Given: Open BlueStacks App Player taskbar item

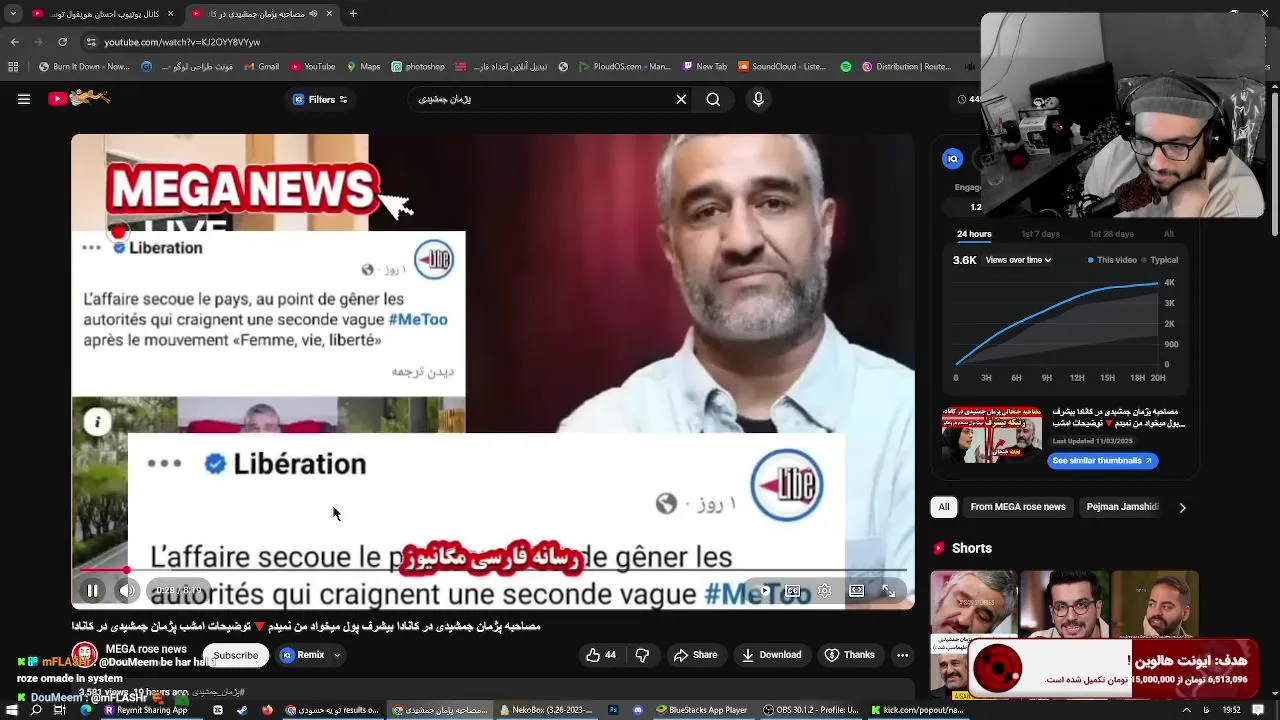Looking at the screenshot, I should (x=702, y=710).
